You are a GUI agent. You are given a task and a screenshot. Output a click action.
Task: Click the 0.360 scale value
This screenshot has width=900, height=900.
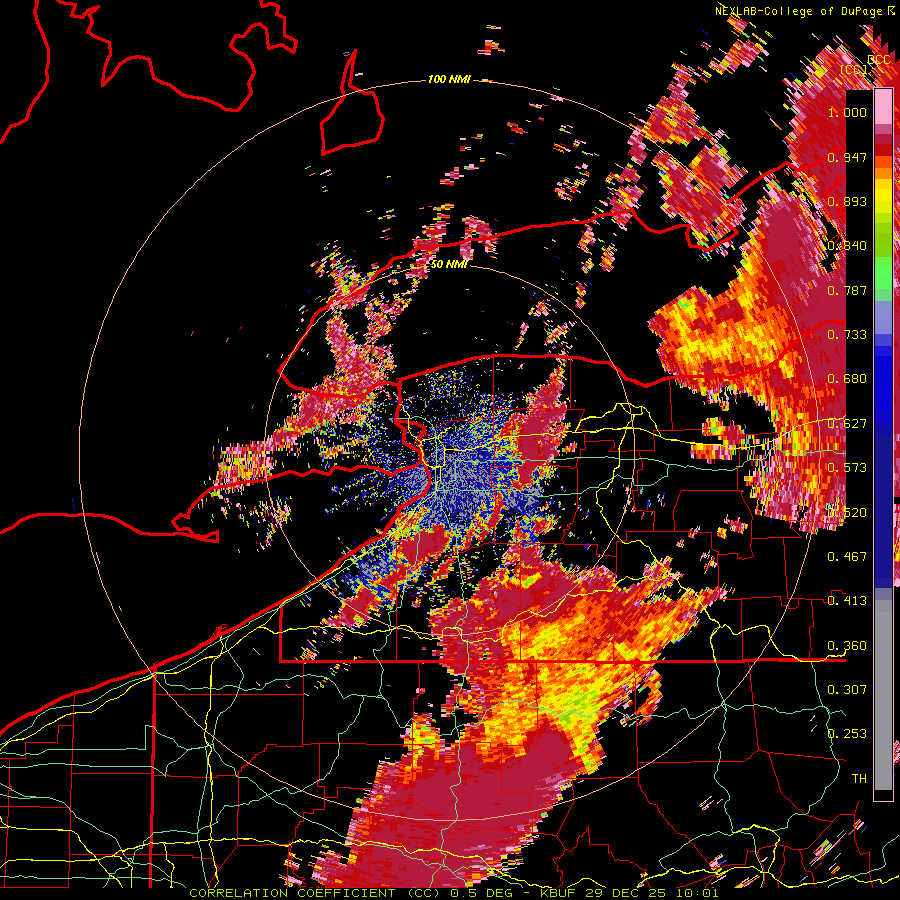[847, 646]
